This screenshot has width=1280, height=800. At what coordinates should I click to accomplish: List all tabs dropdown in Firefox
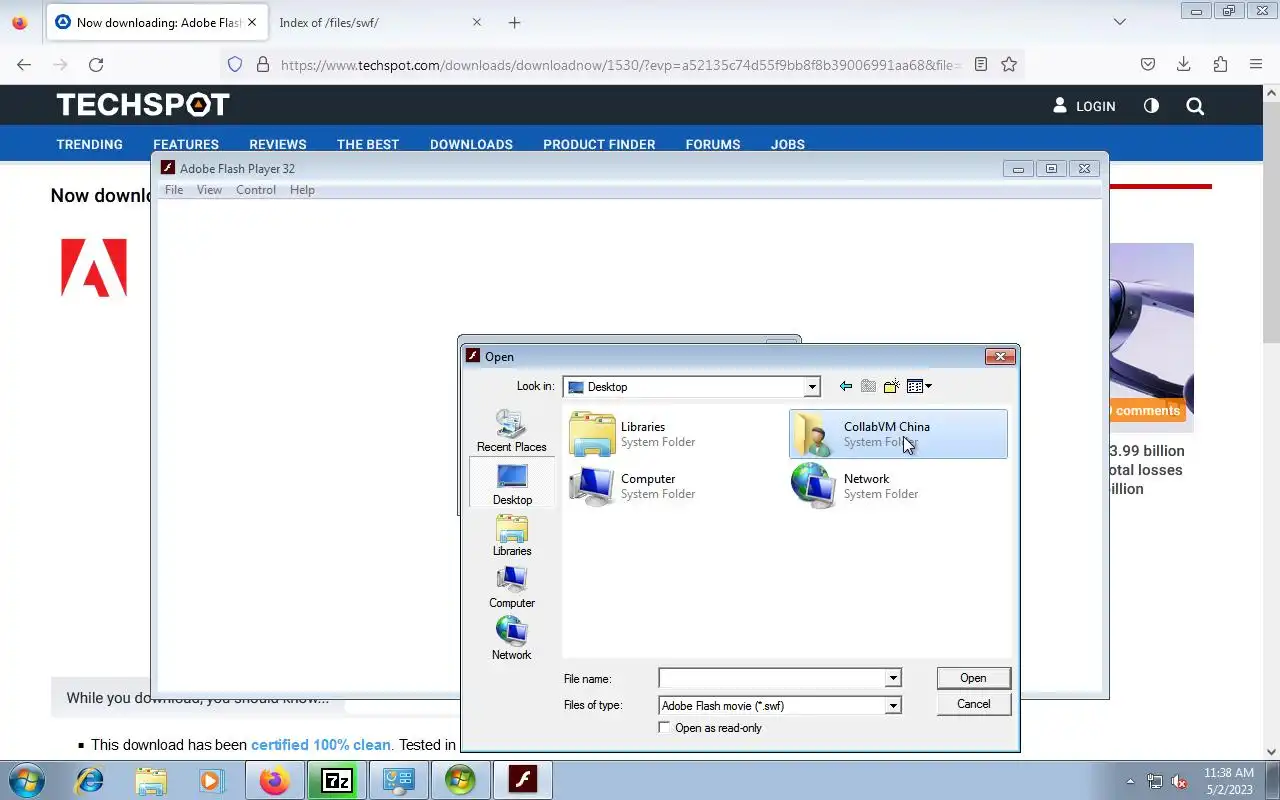click(1120, 22)
